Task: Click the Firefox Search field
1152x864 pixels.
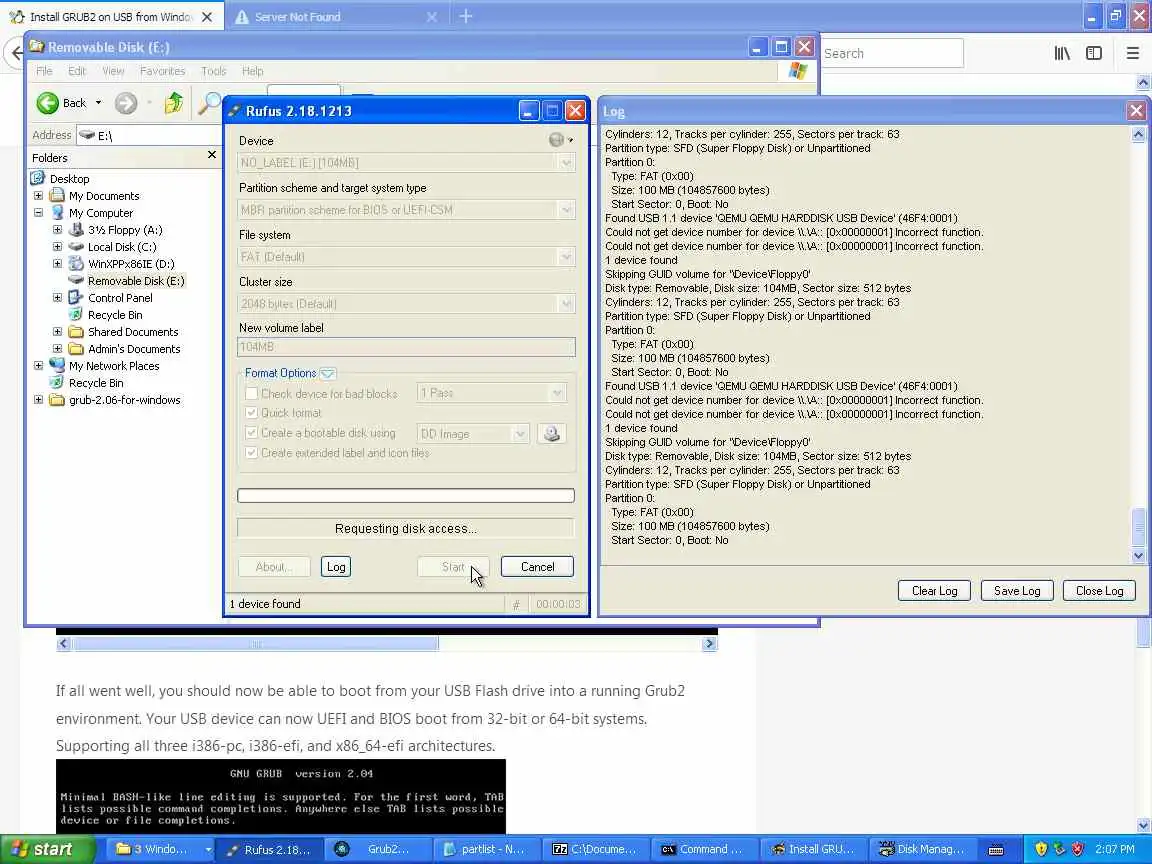Action: [892, 53]
